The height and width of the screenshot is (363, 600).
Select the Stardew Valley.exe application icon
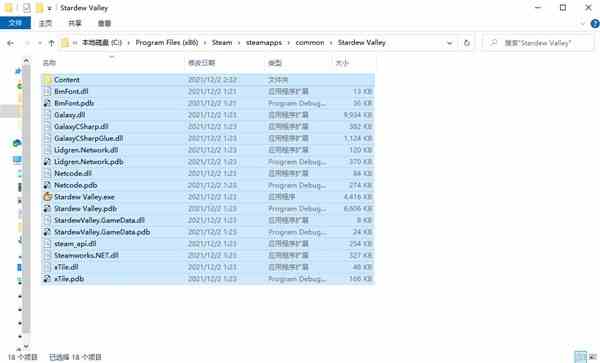coord(47,197)
